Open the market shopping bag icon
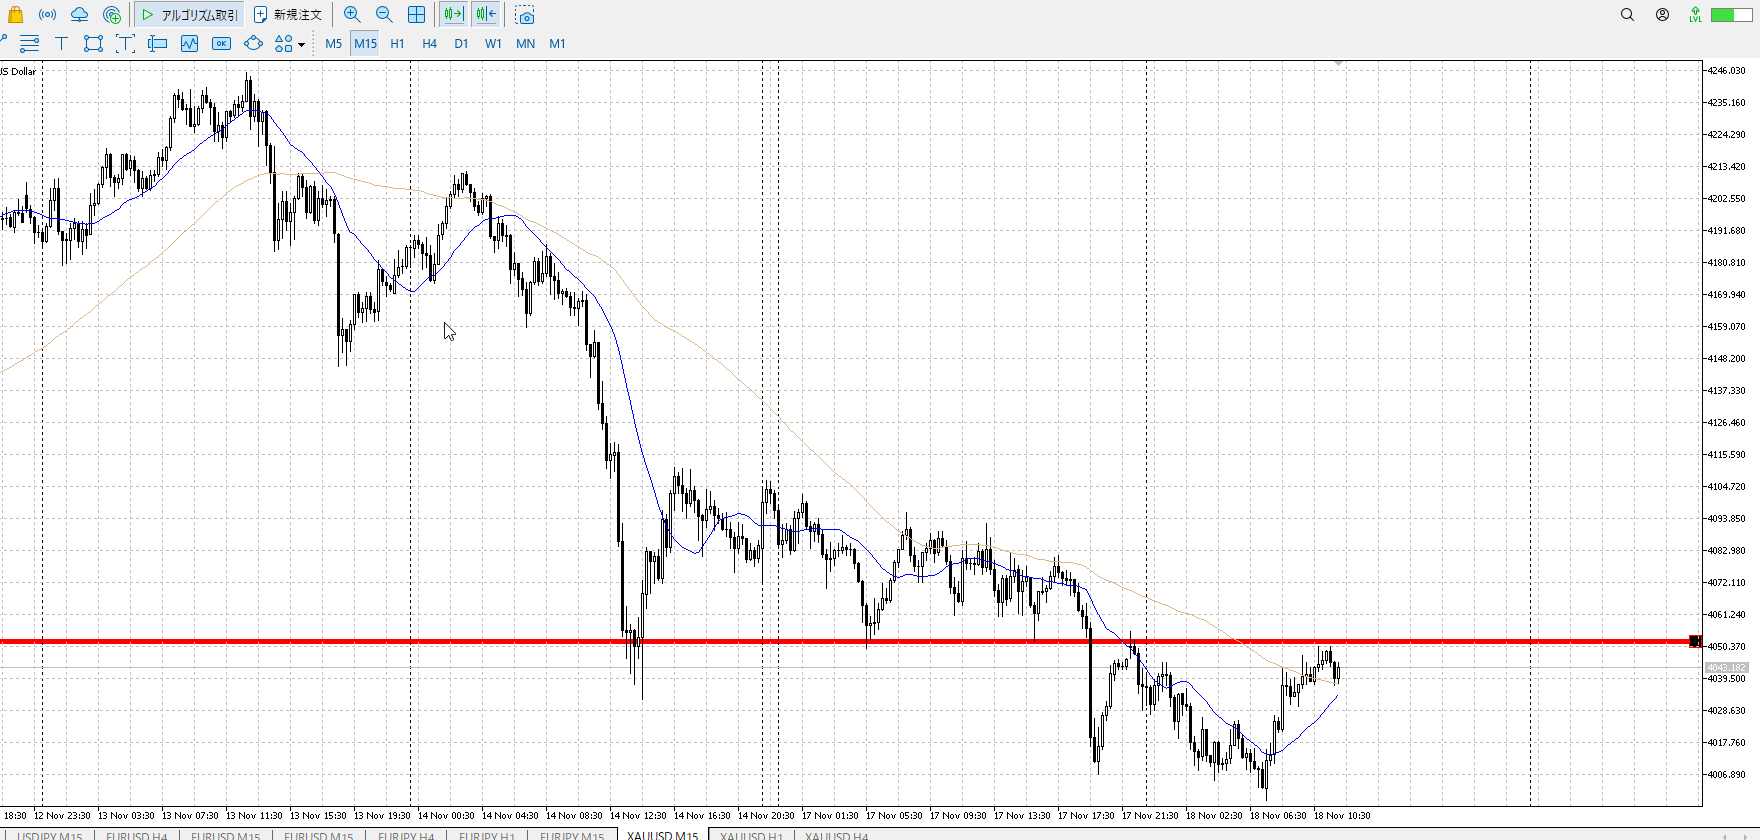Screen dimensions: 1760x840 (x=15, y=15)
